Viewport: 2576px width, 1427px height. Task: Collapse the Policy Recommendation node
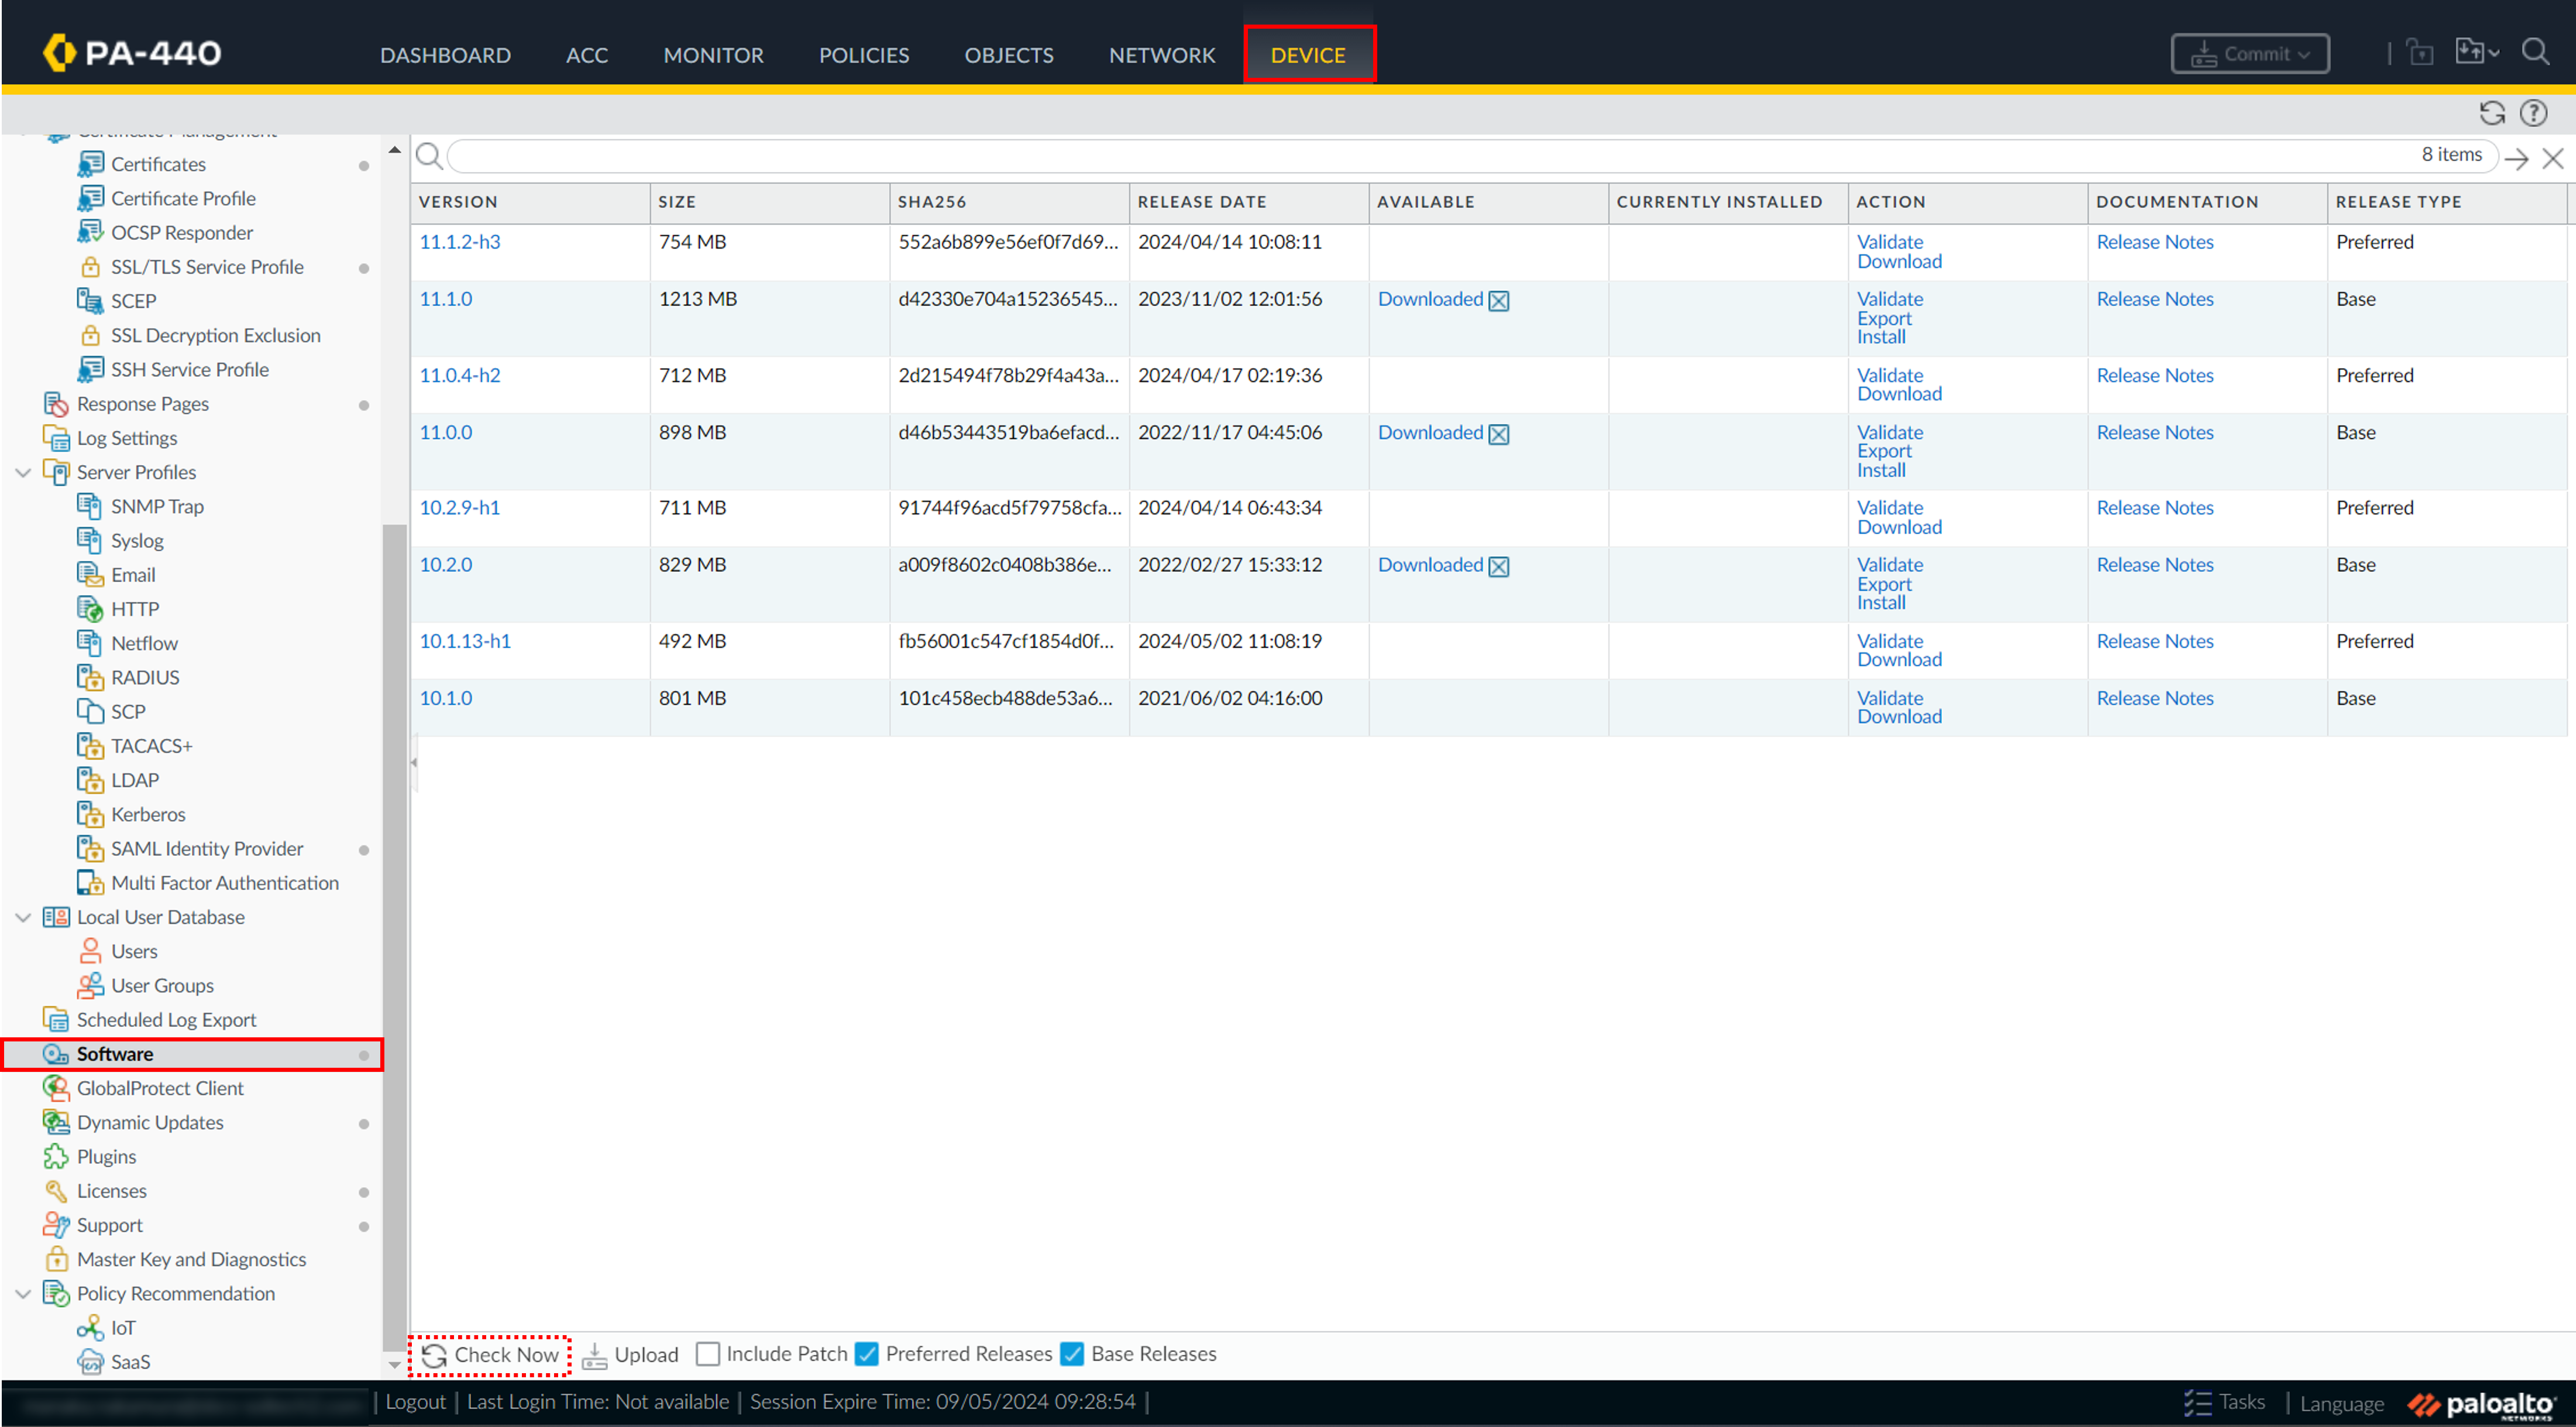click(x=23, y=1294)
